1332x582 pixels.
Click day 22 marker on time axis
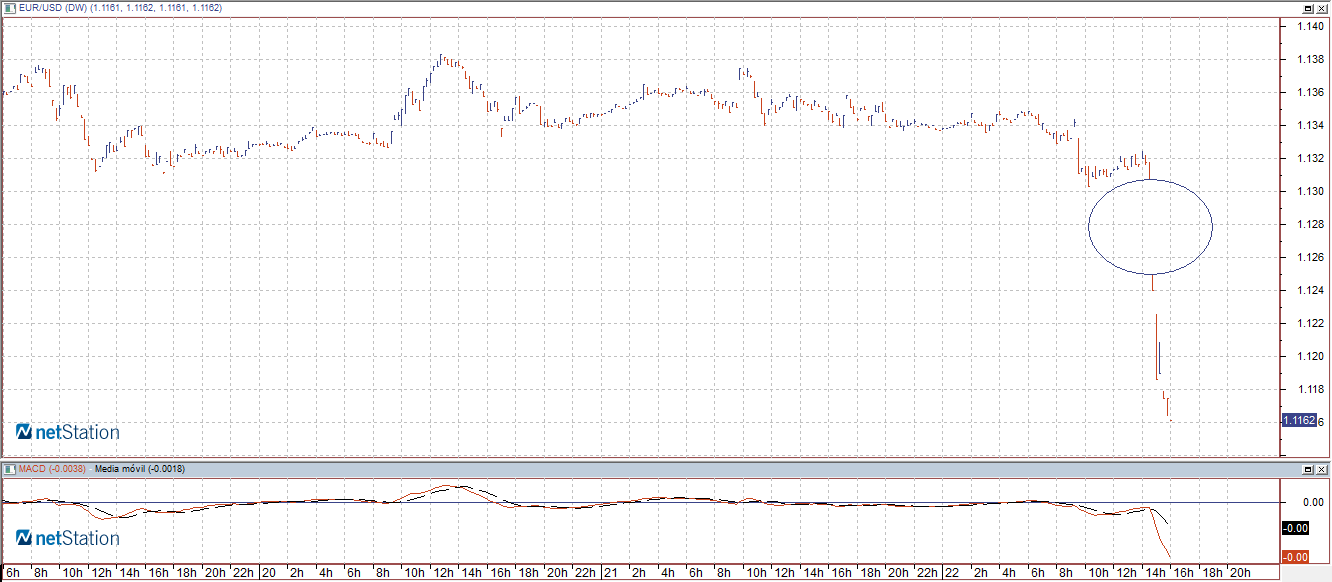(x=952, y=573)
